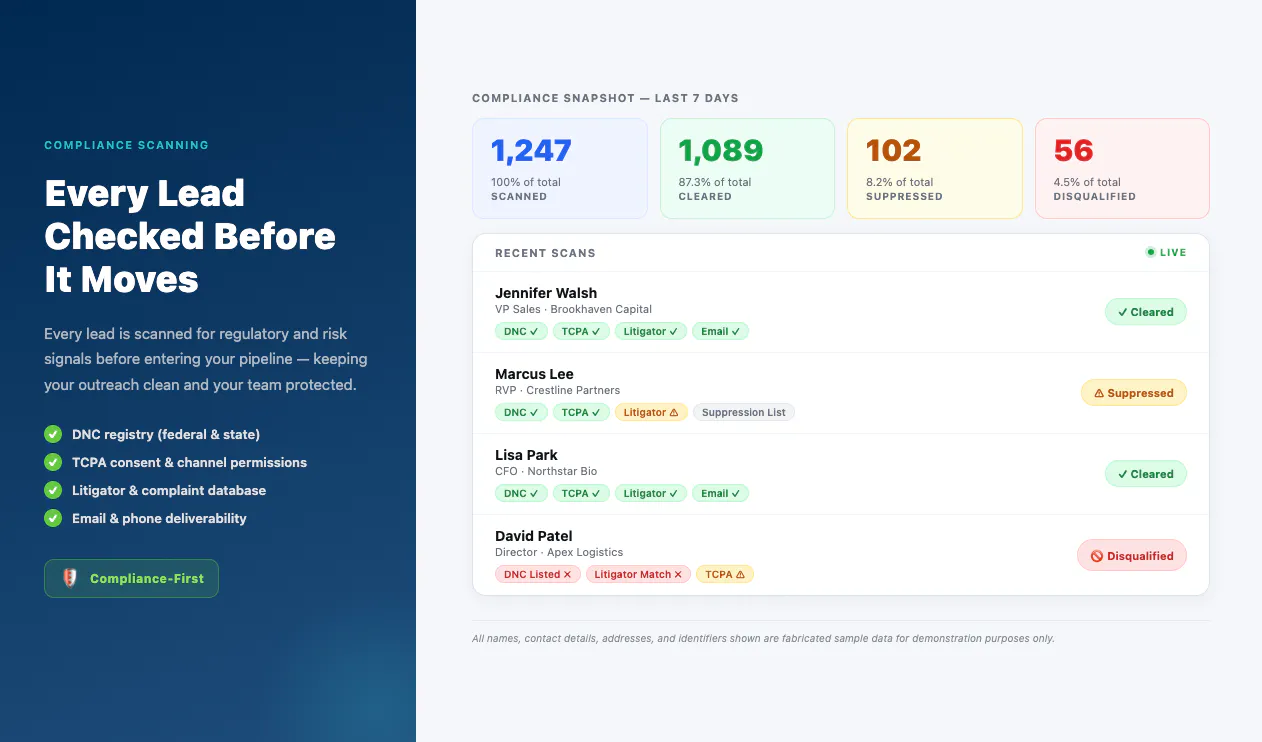This screenshot has width=1262, height=742.
Task: Click green checkmark beside DNC registry item
Action: [53, 434]
